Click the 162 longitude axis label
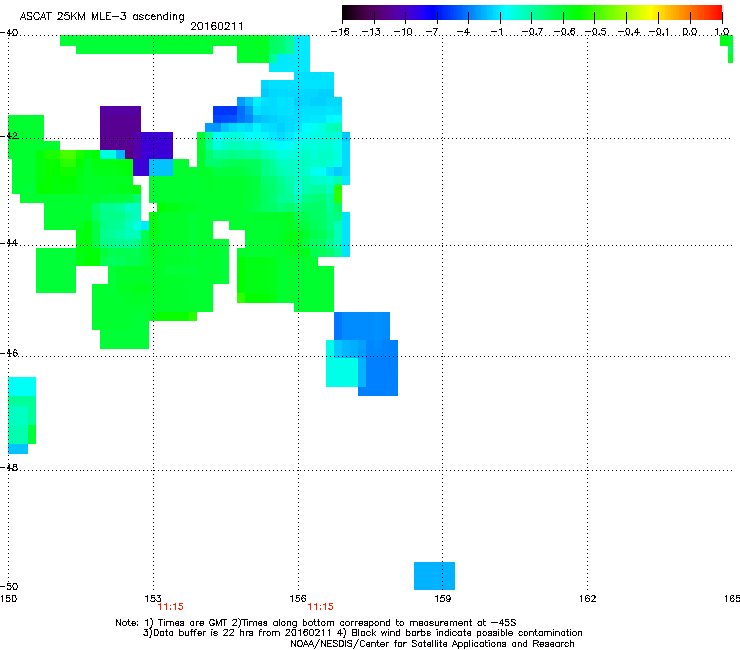This screenshot has width=740, height=650. pos(588,599)
